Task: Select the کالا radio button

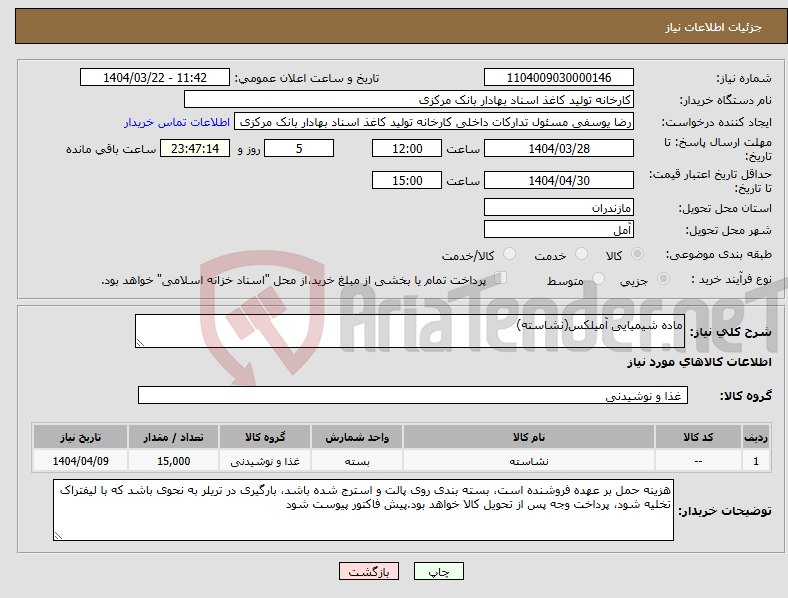Action: (637, 254)
